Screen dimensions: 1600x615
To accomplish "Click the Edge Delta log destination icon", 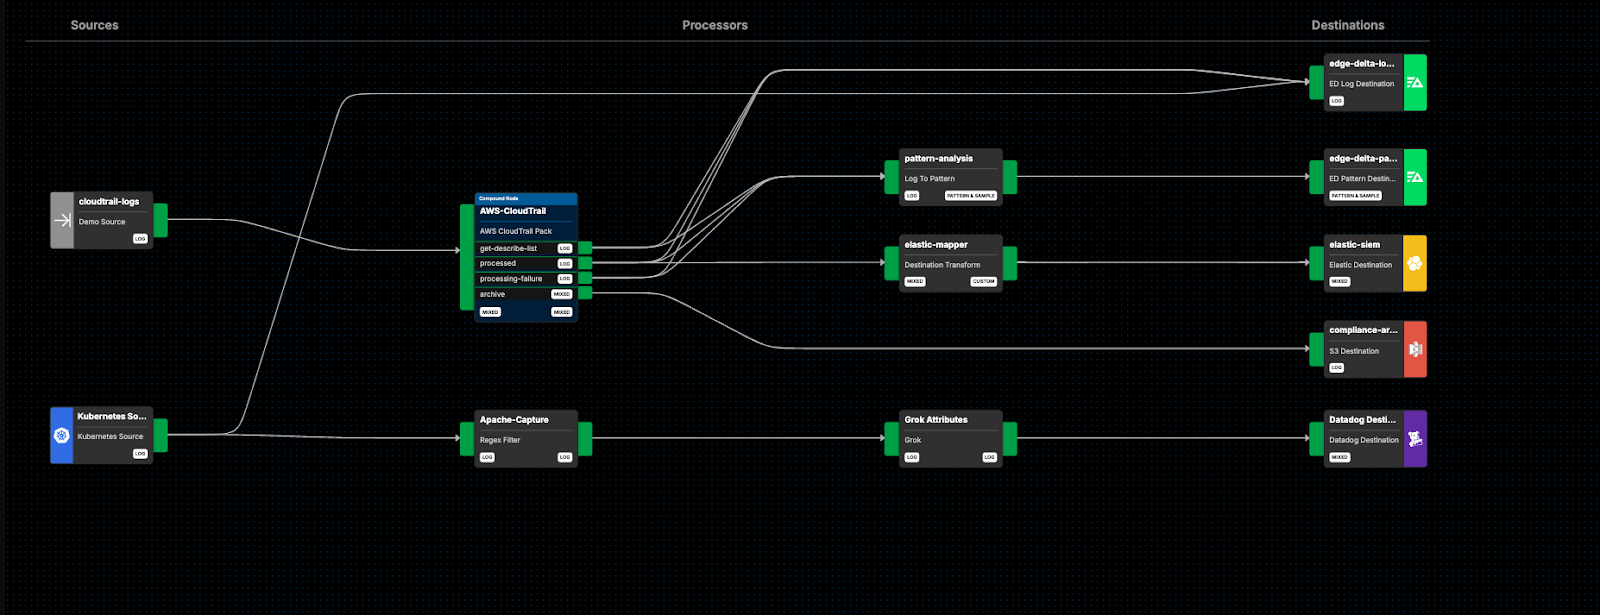I will pos(1415,83).
